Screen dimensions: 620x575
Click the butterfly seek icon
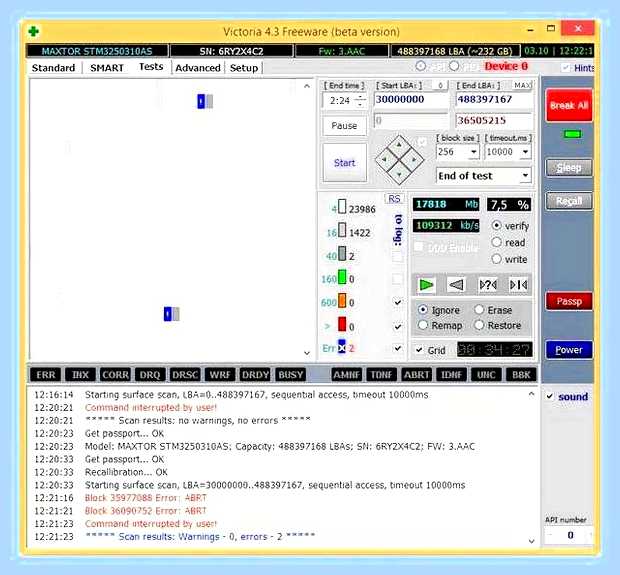[518, 285]
